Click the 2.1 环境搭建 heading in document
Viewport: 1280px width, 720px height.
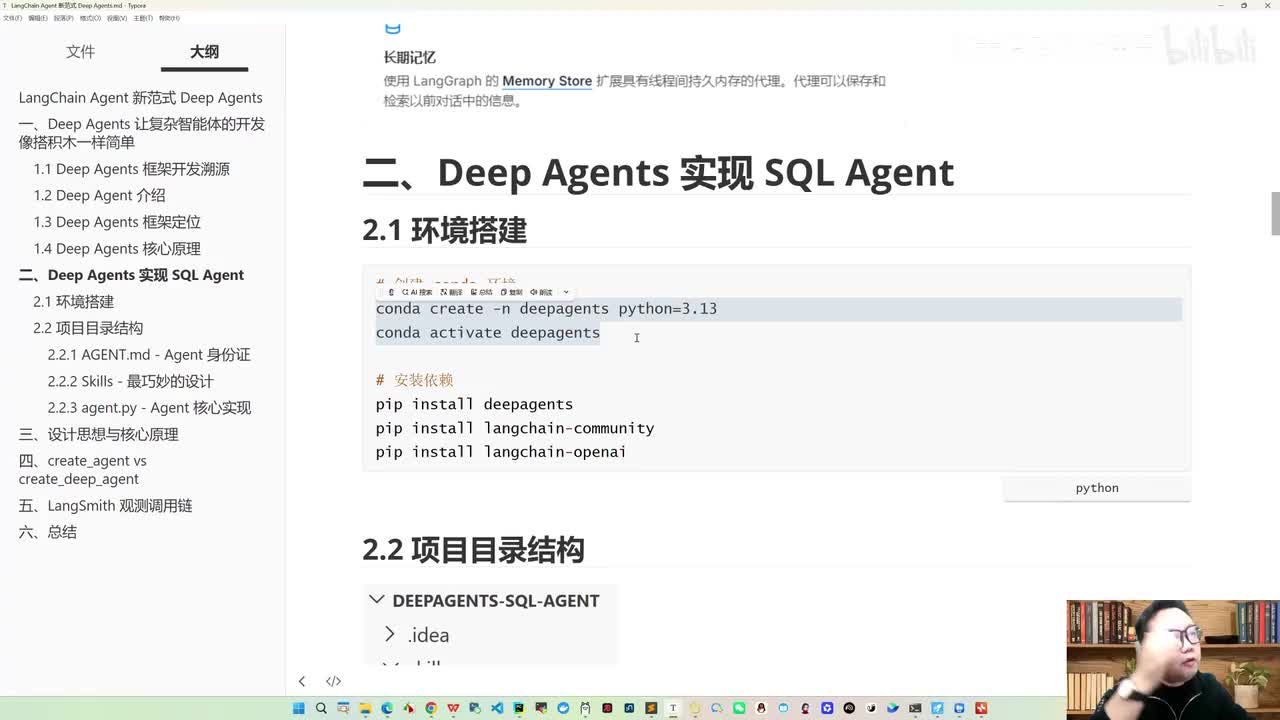click(444, 230)
